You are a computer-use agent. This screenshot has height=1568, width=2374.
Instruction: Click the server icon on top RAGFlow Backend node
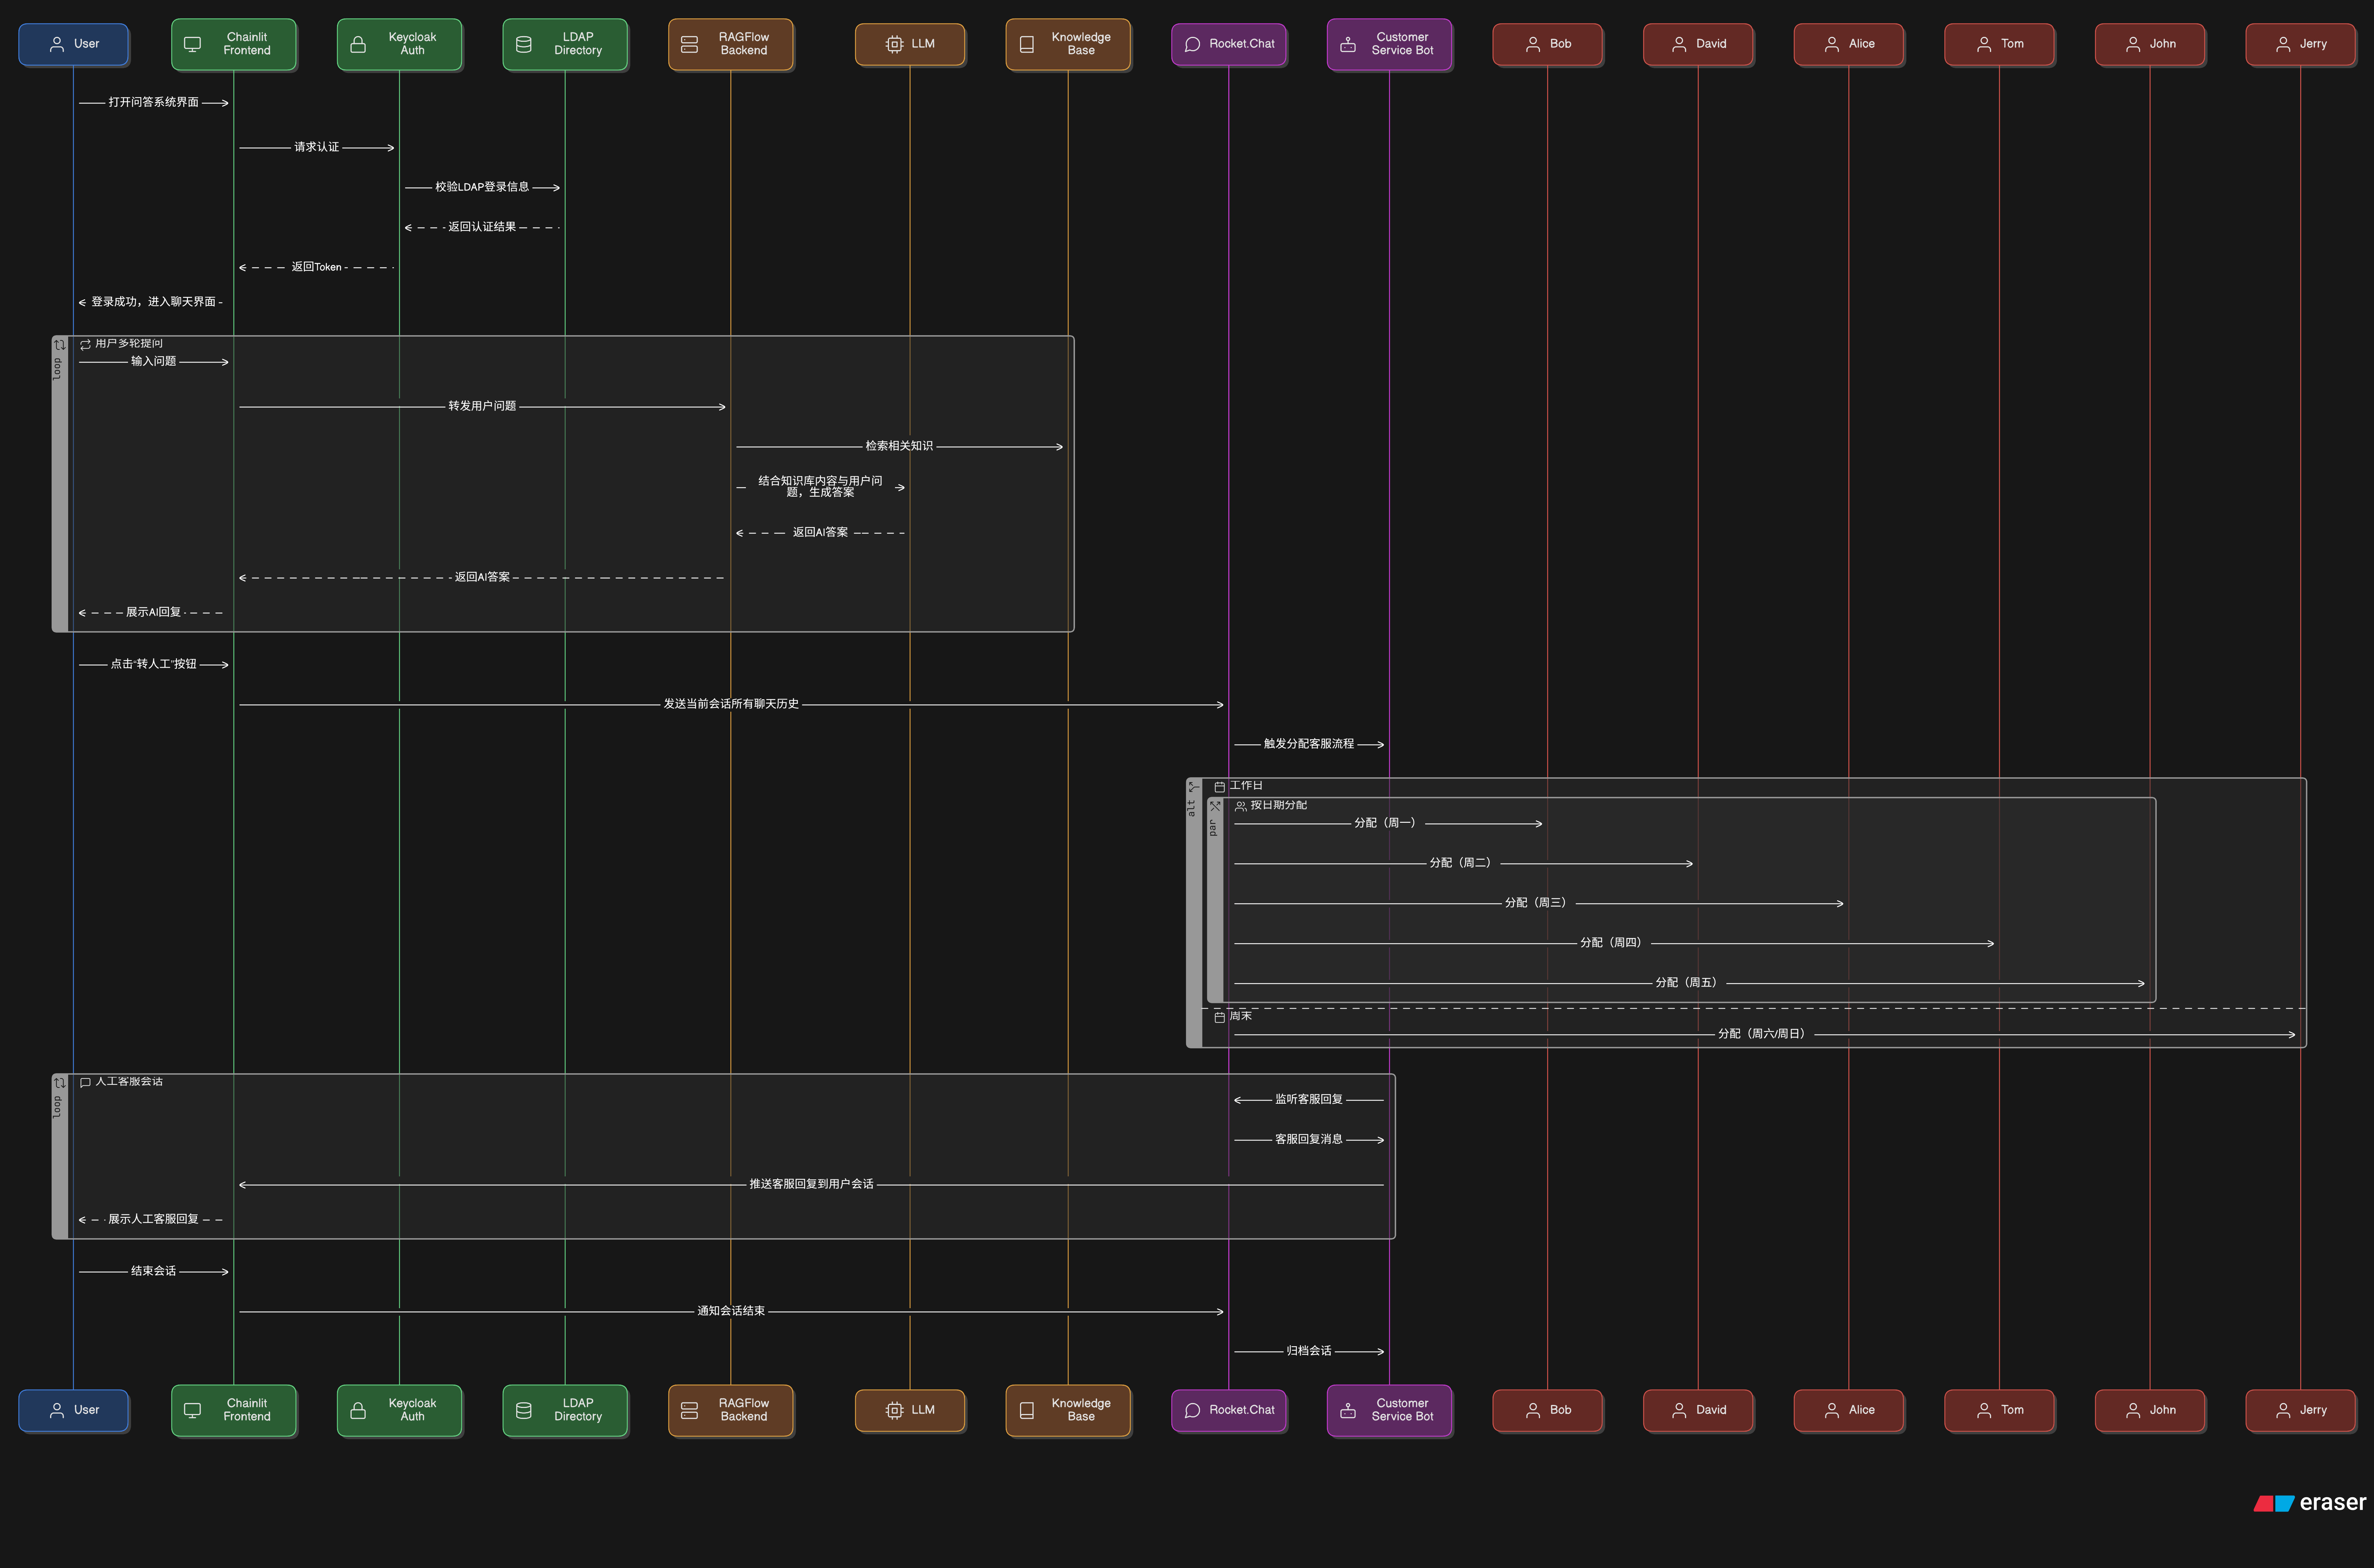coord(689,44)
